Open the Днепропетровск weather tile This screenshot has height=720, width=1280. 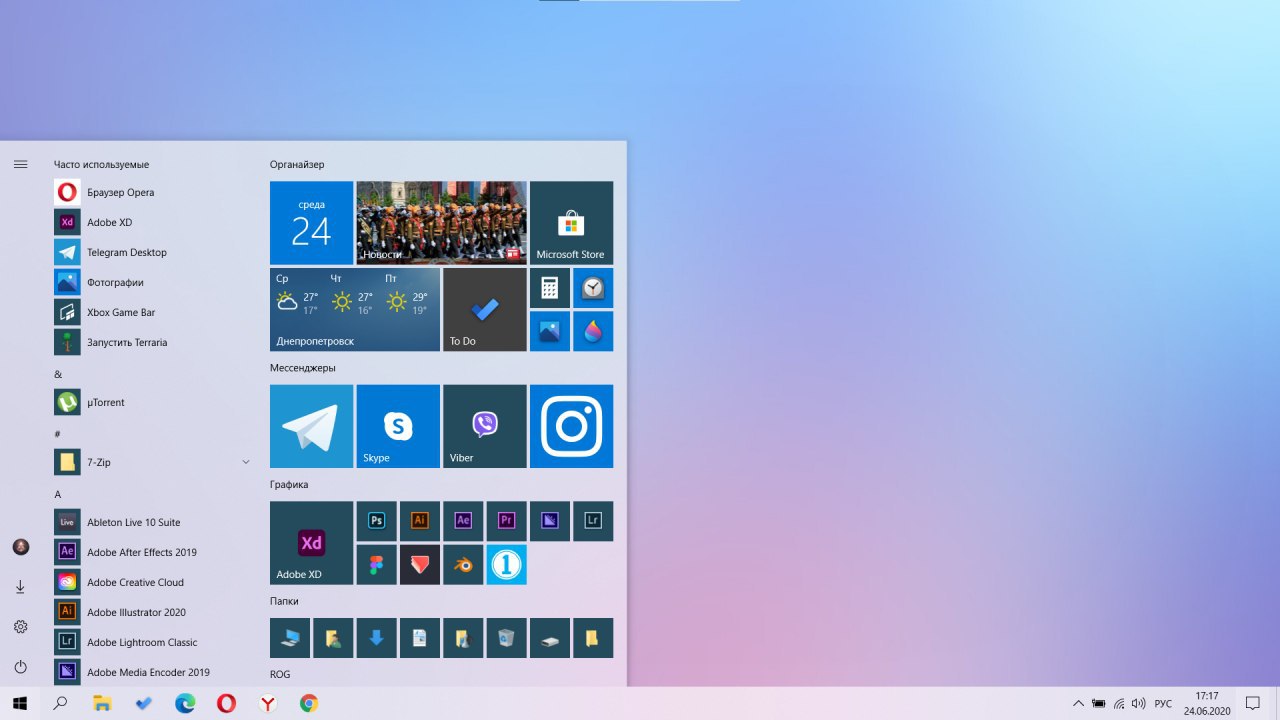[x=355, y=309]
